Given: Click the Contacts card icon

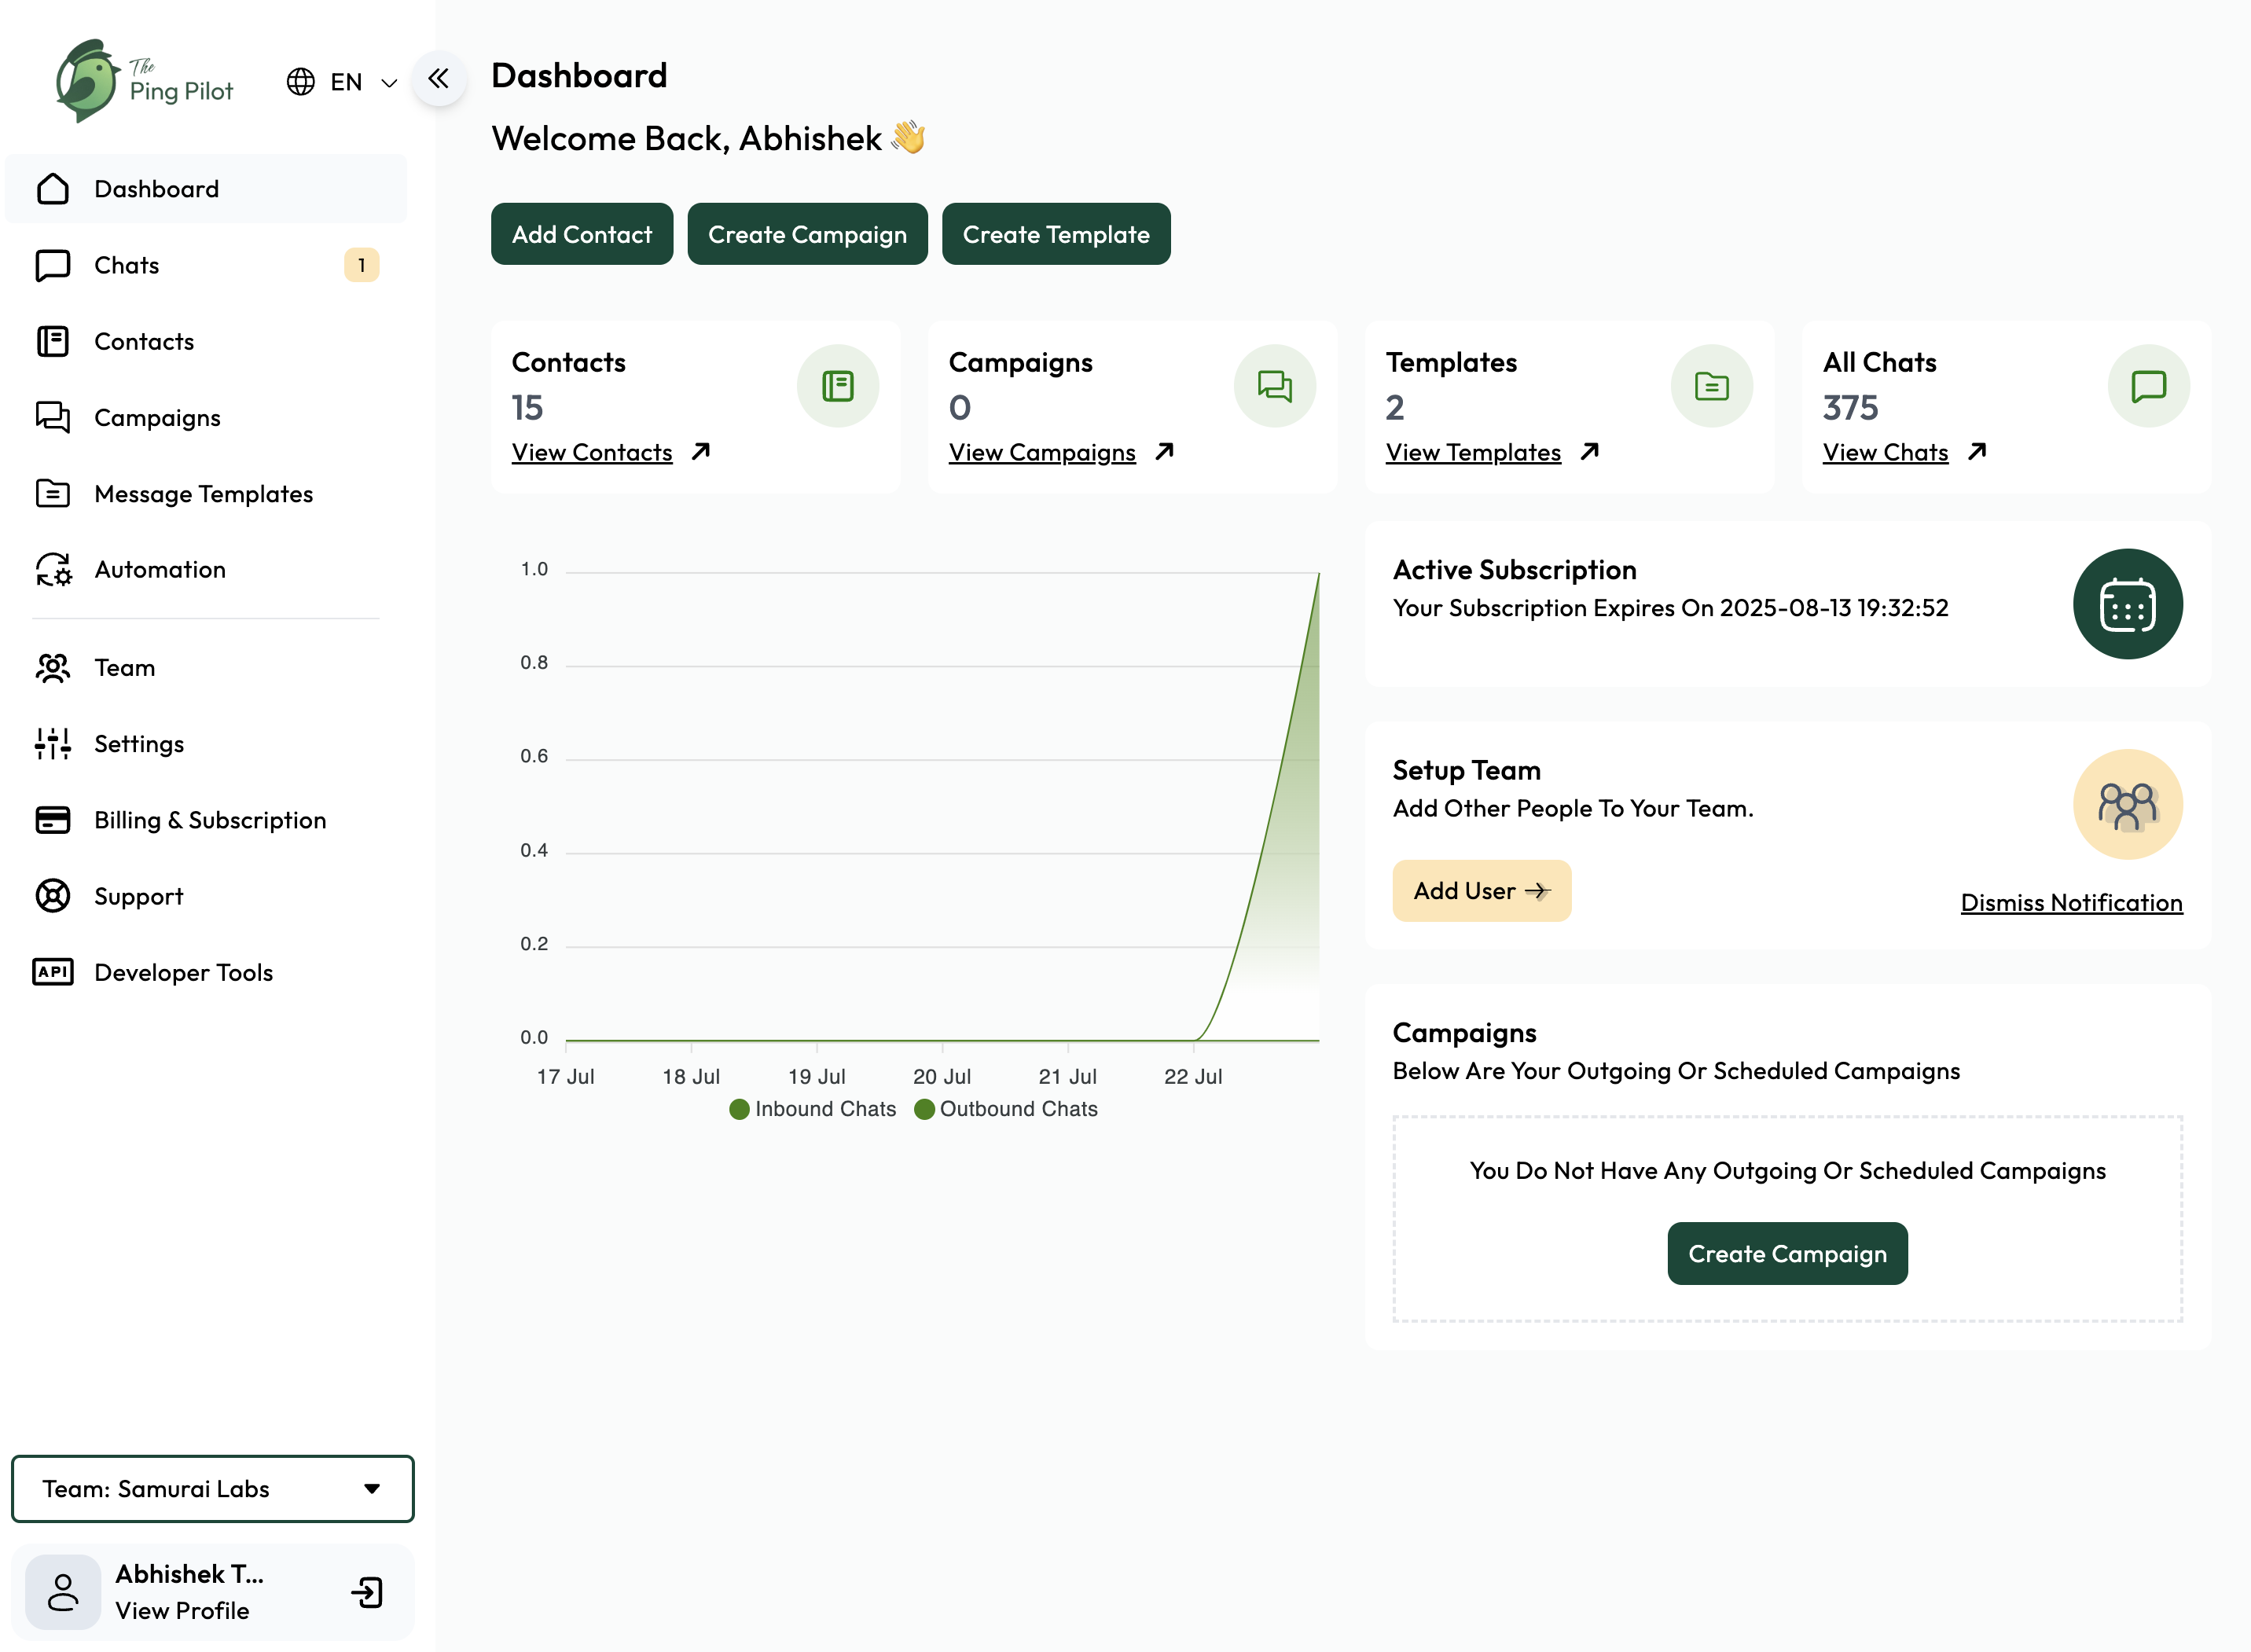Looking at the screenshot, I should coord(838,386).
